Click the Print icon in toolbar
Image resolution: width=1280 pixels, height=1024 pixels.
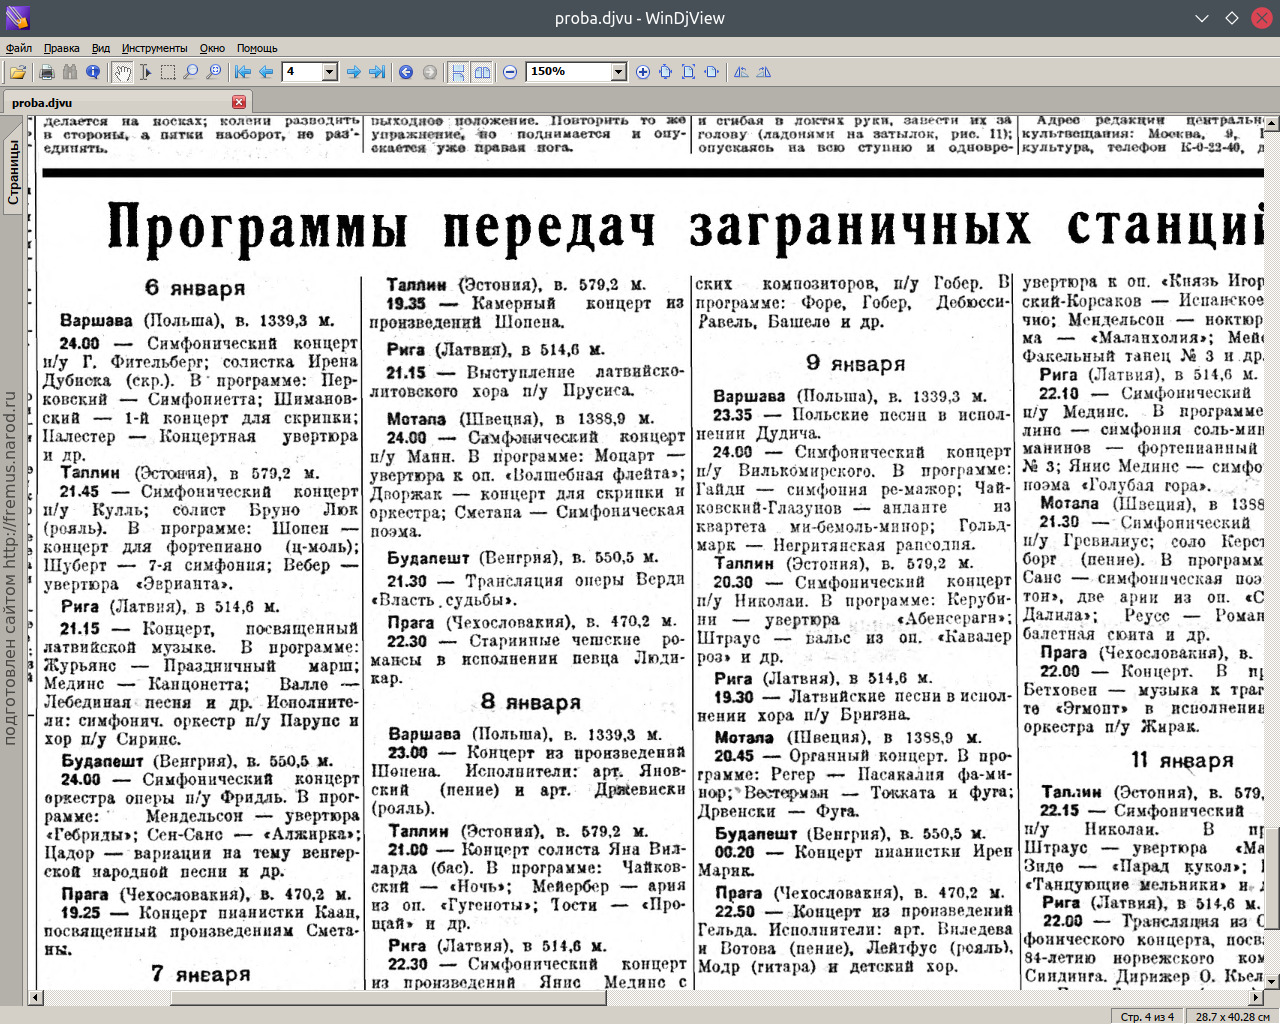pyautogui.click(x=46, y=72)
